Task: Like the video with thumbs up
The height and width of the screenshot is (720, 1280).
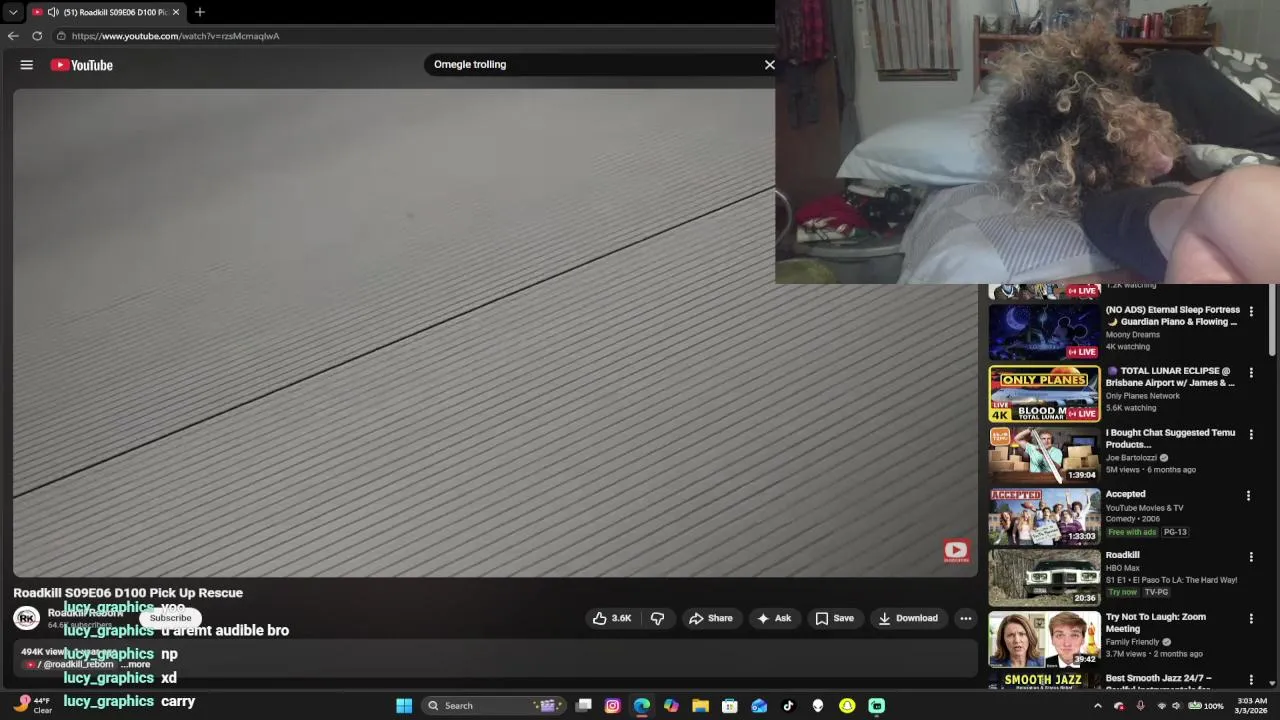Action: pyautogui.click(x=611, y=618)
